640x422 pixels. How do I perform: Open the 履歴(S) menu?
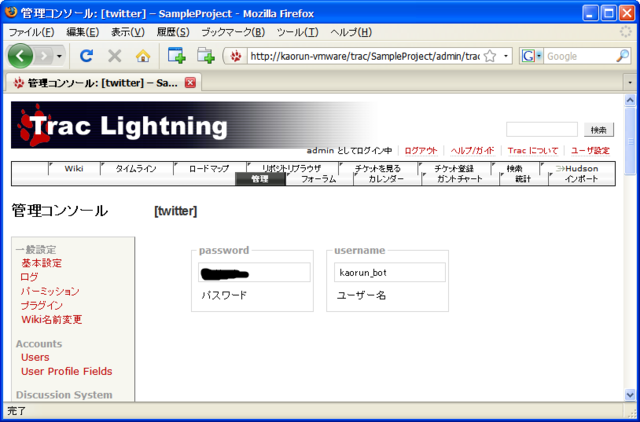coord(173,32)
